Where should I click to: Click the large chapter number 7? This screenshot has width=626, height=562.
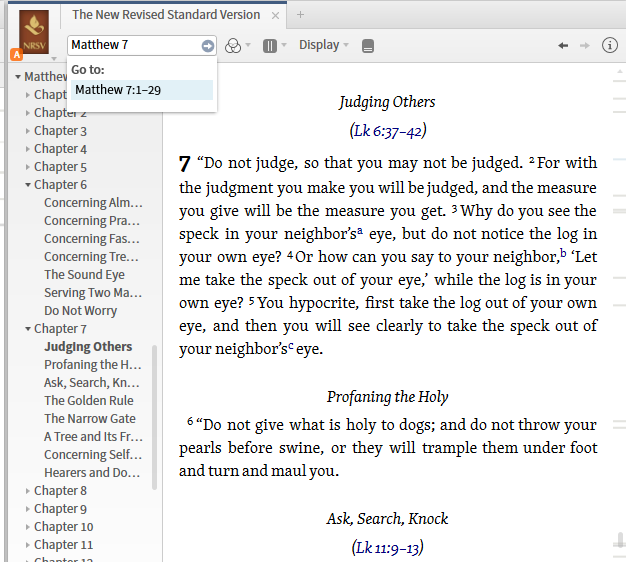184,164
